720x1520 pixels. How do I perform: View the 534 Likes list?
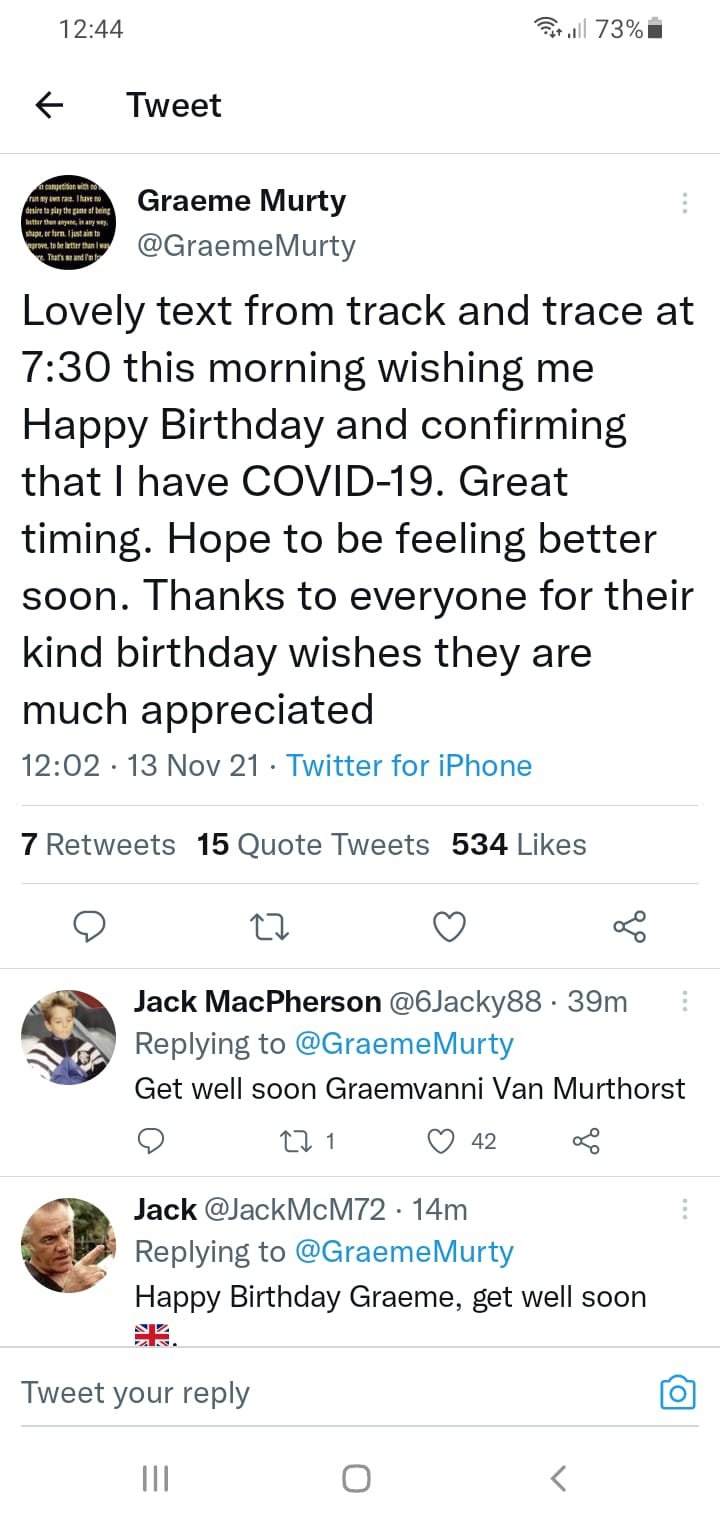pyautogui.click(x=519, y=845)
